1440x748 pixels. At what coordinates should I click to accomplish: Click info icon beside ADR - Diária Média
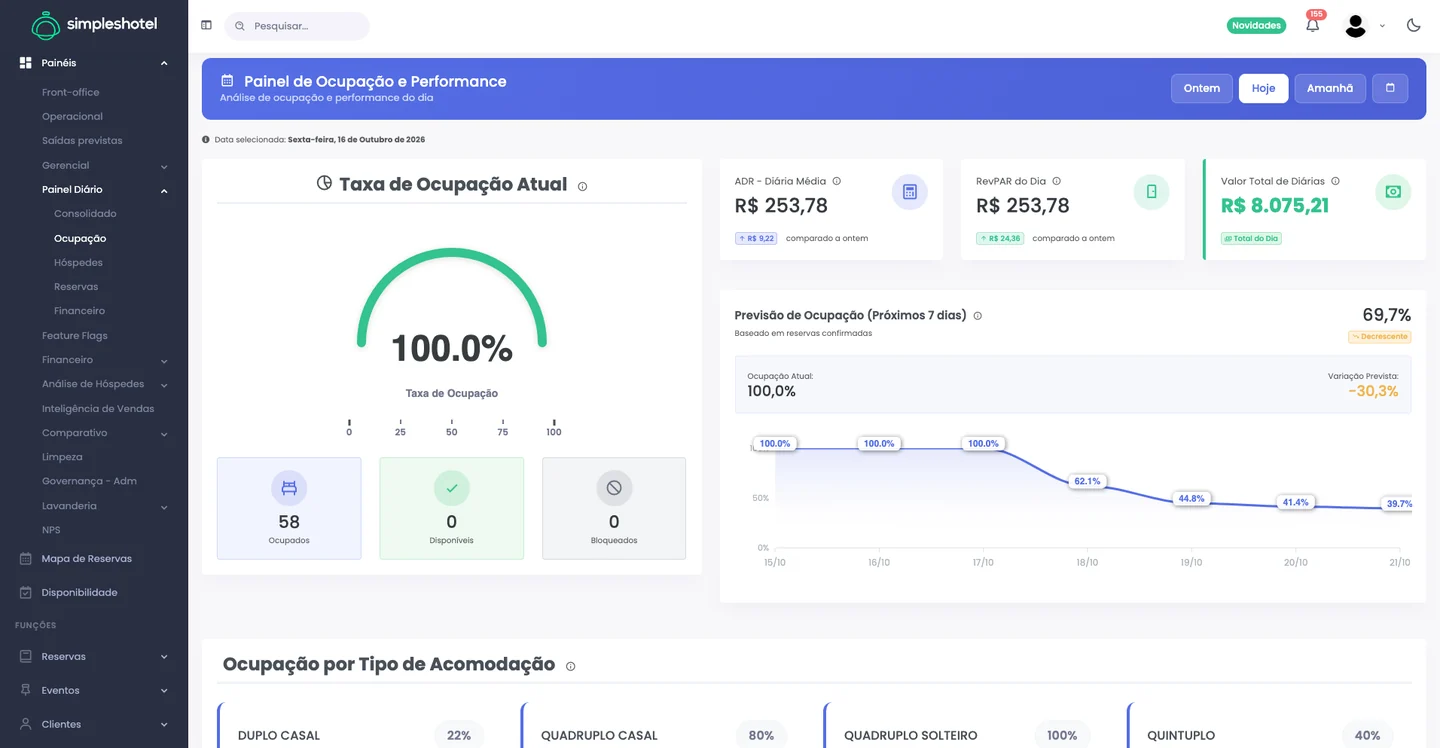coord(836,181)
